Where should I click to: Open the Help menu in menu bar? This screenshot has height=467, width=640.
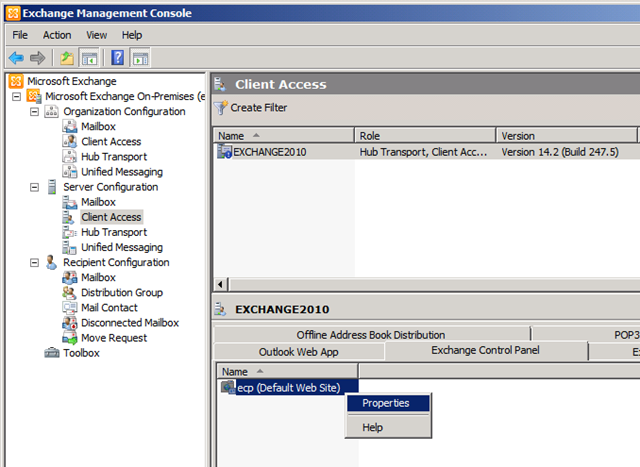pyautogui.click(x=132, y=35)
